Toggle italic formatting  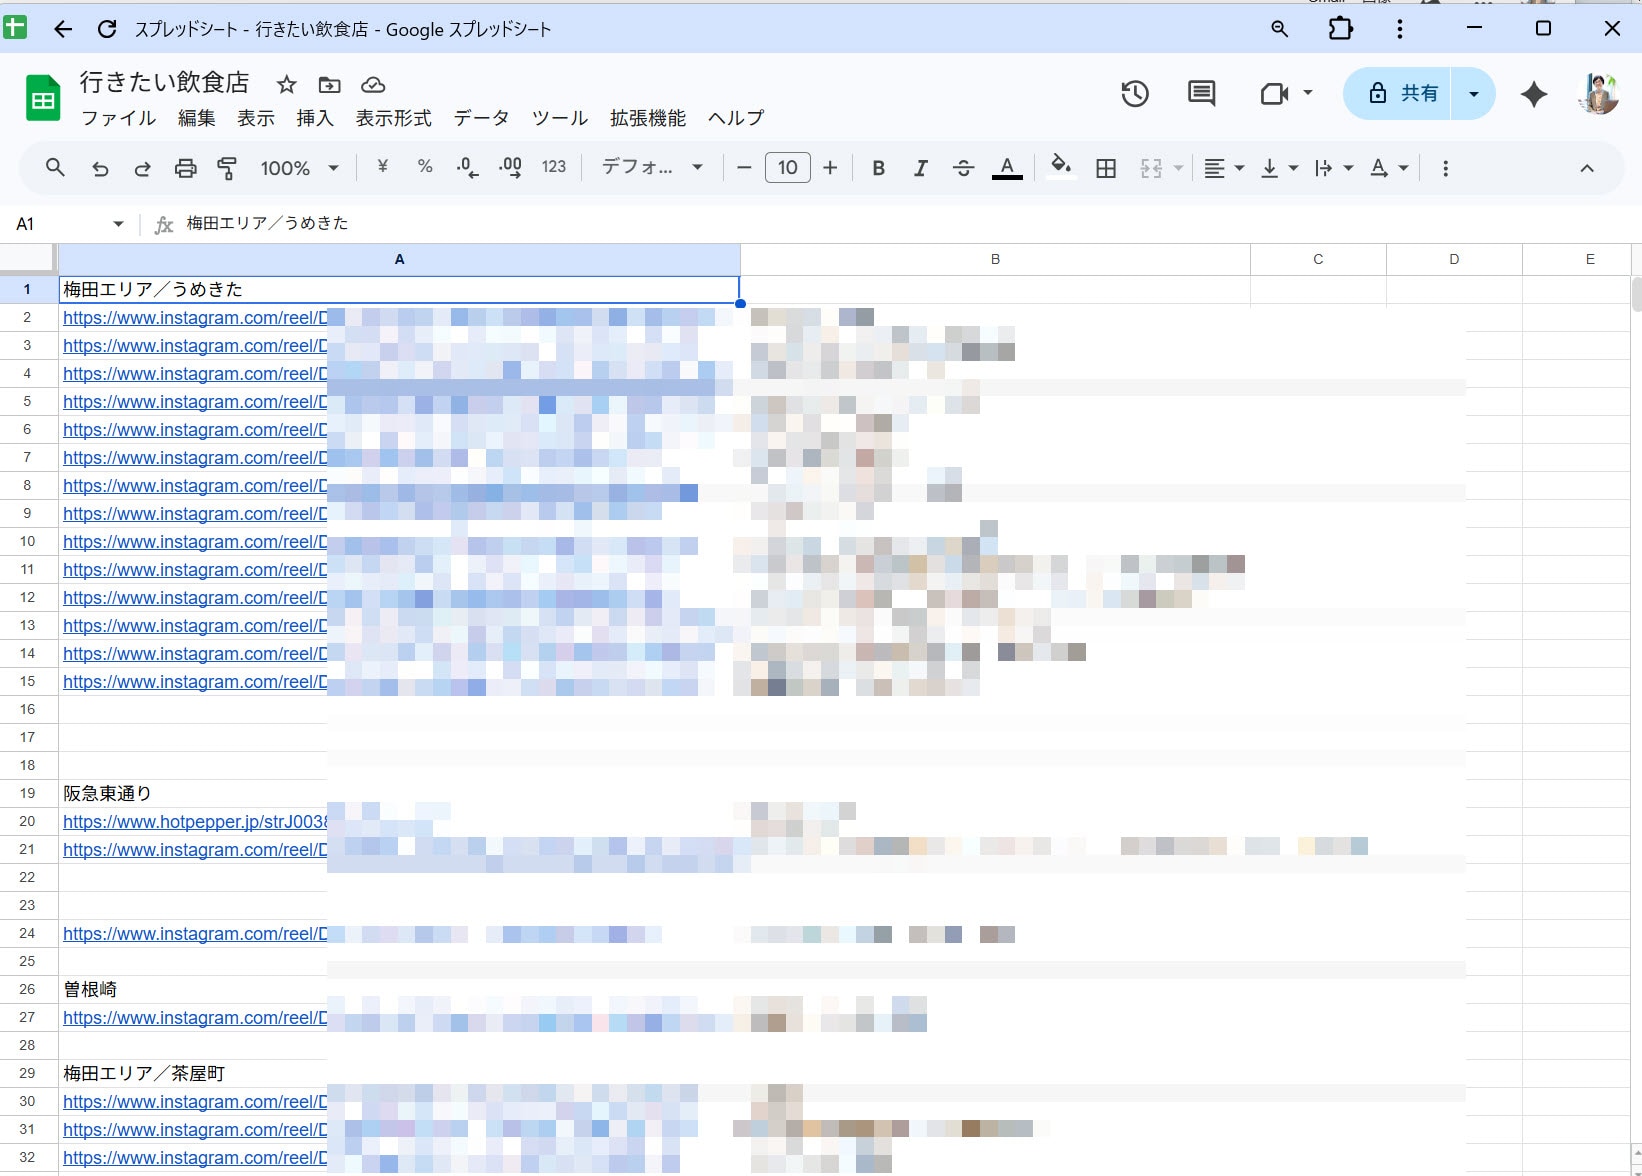coord(920,168)
